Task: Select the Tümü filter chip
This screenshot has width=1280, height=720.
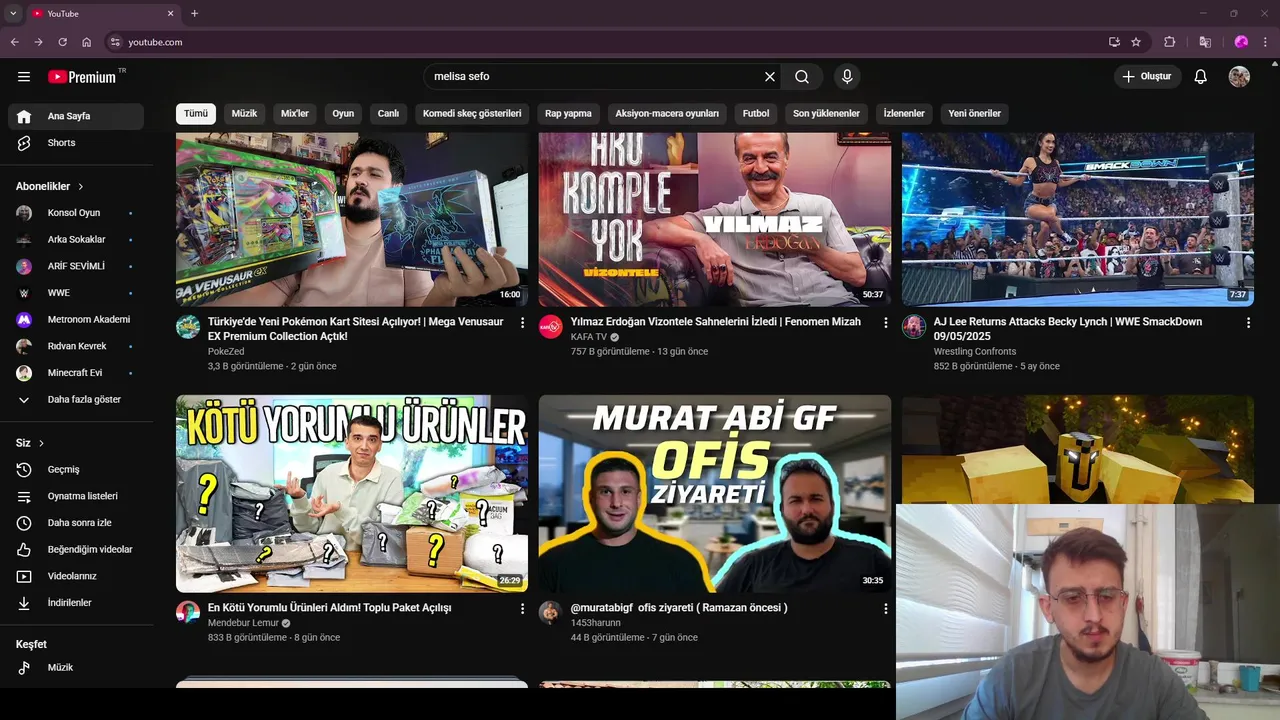Action: (x=196, y=114)
